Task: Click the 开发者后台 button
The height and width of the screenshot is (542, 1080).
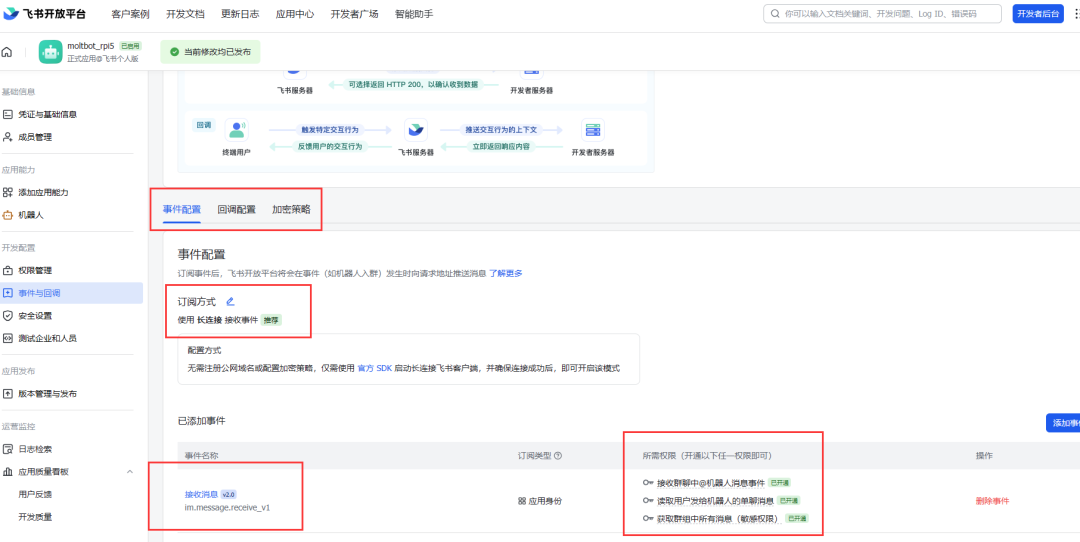Action: pyautogui.click(x=1038, y=14)
